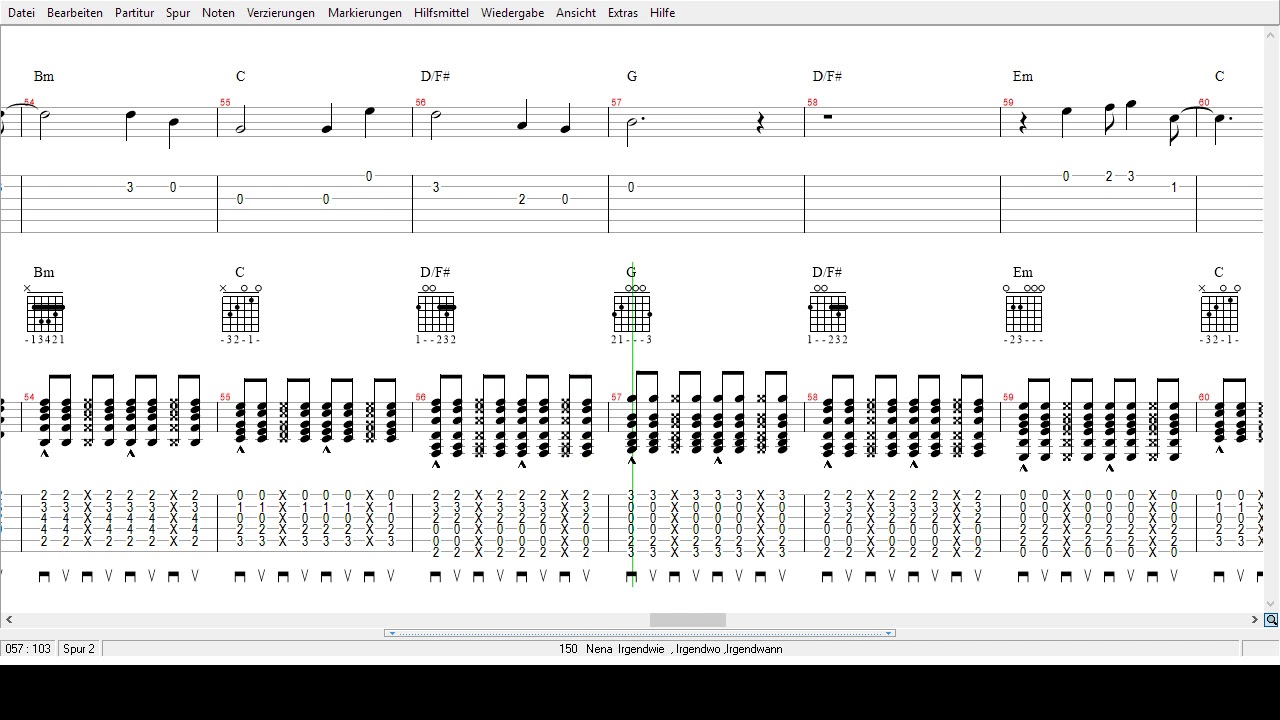Click the right handle of the dotted range slider

click(888, 633)
